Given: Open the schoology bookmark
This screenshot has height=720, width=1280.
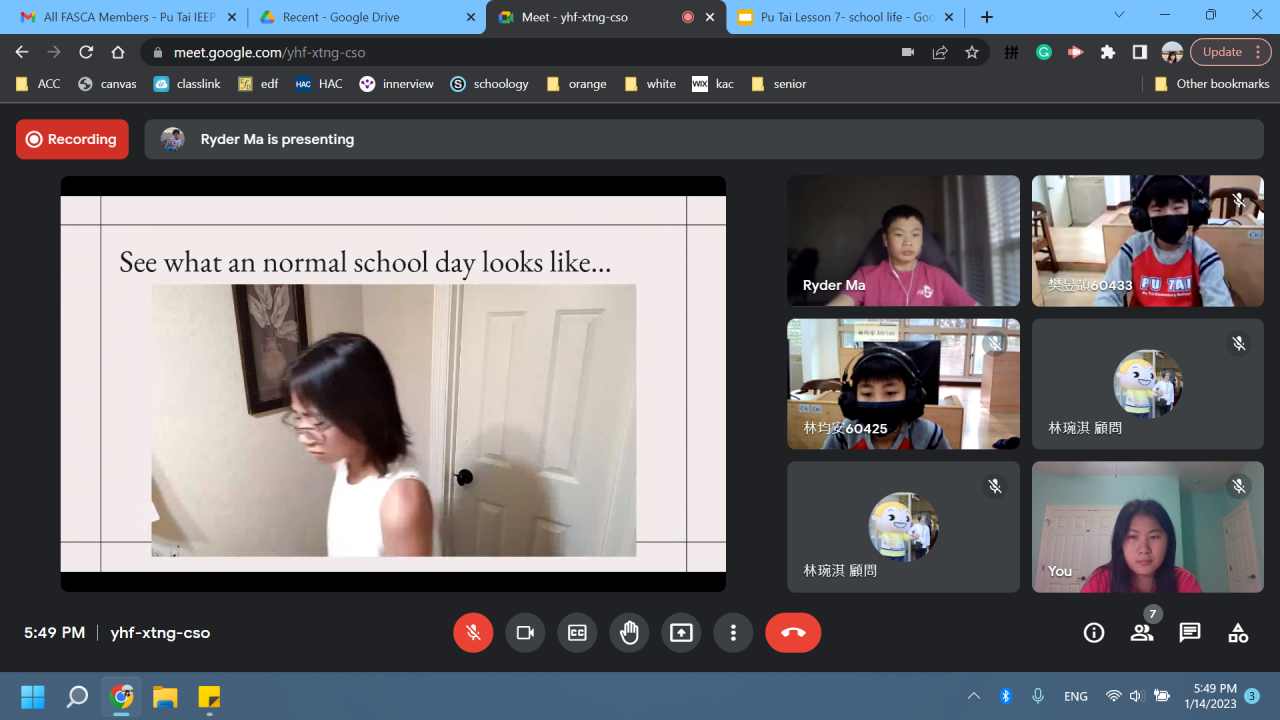Looking at the screenshot, I should point(489,84).
